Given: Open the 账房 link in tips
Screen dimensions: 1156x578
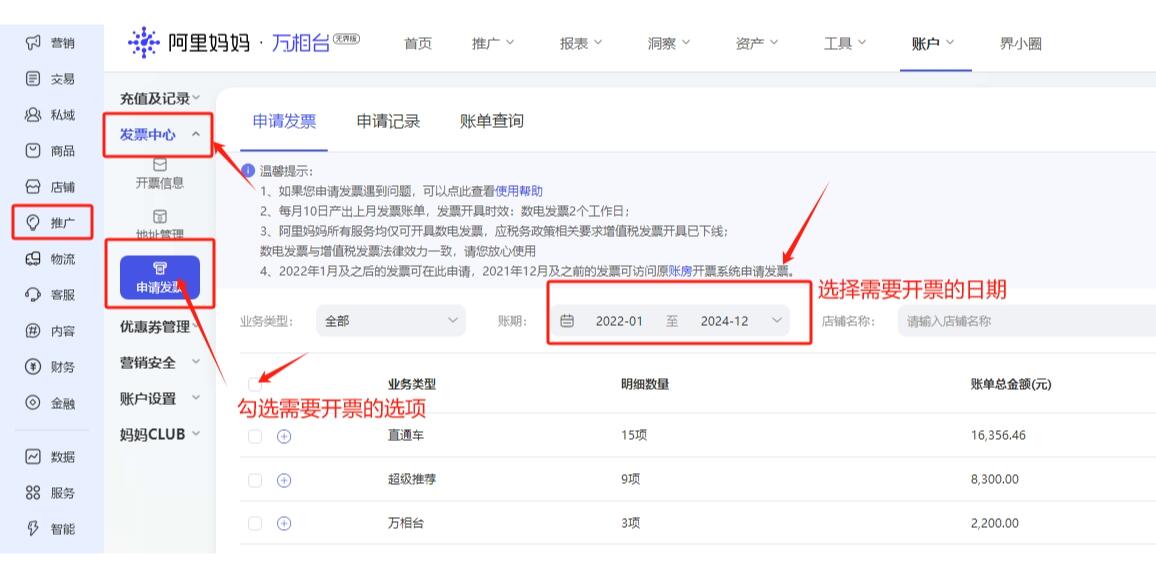Looking at the screenshot, I should pyautogui.click(x=680, y=271).
